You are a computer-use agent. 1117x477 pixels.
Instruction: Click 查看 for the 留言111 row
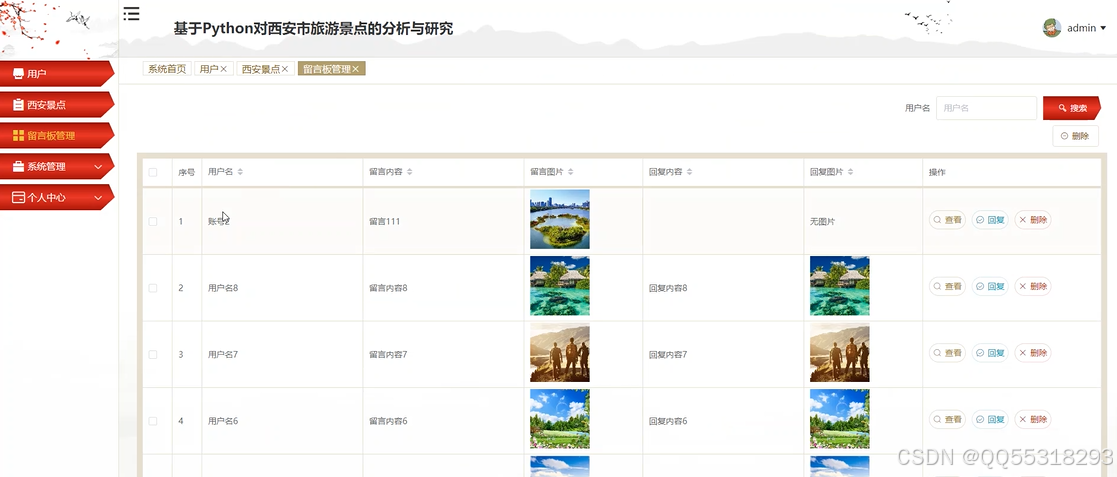click(x=947, y=220)
